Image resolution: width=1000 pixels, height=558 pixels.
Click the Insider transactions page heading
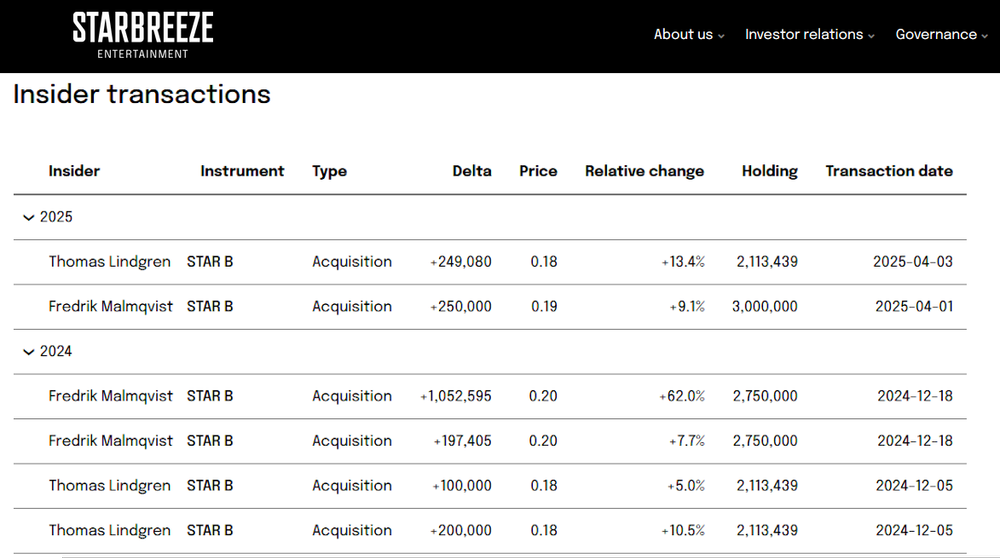(141, 95)
